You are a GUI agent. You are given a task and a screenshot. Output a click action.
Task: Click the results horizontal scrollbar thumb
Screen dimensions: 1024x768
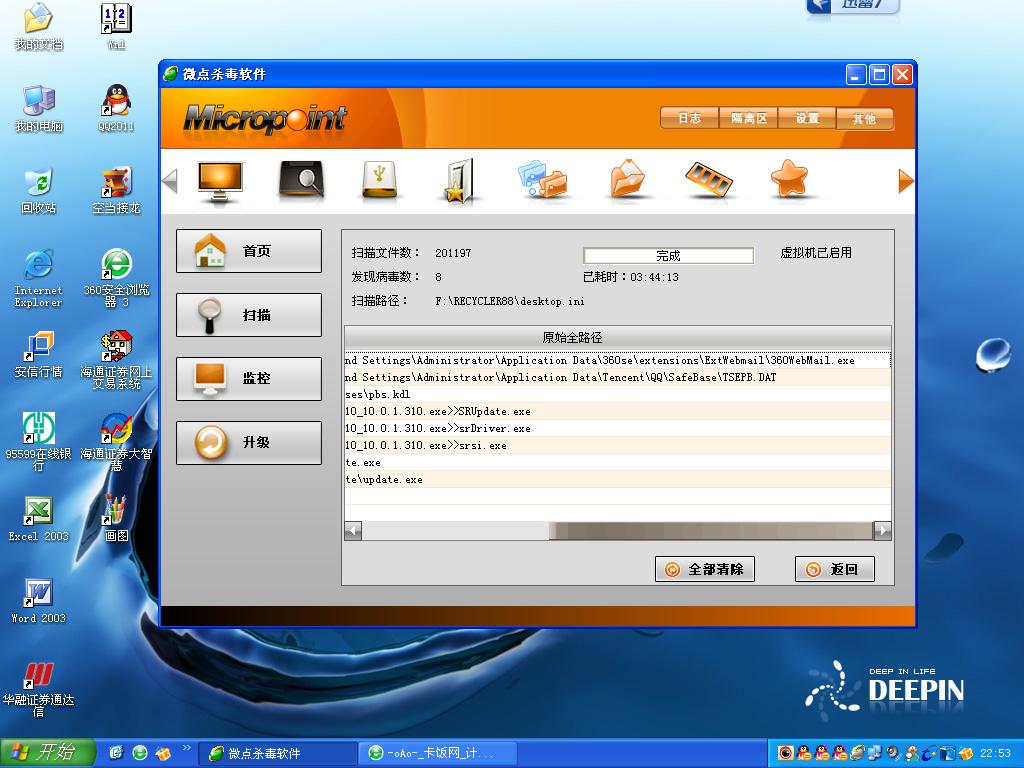tap(711, 530)
